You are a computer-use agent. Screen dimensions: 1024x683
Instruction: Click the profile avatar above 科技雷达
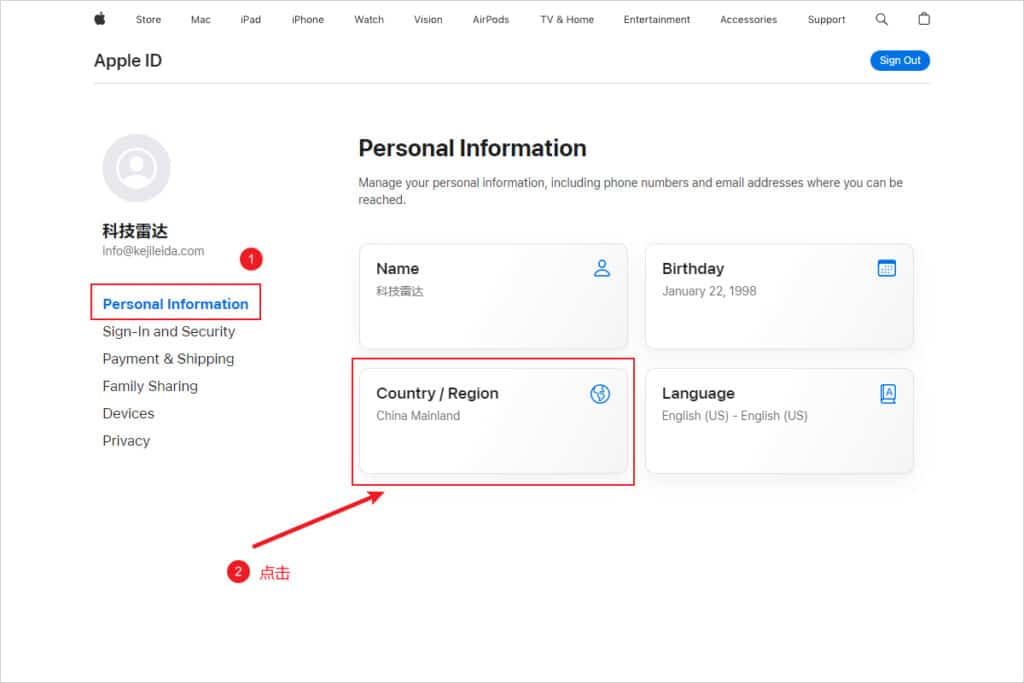(136, 168)
